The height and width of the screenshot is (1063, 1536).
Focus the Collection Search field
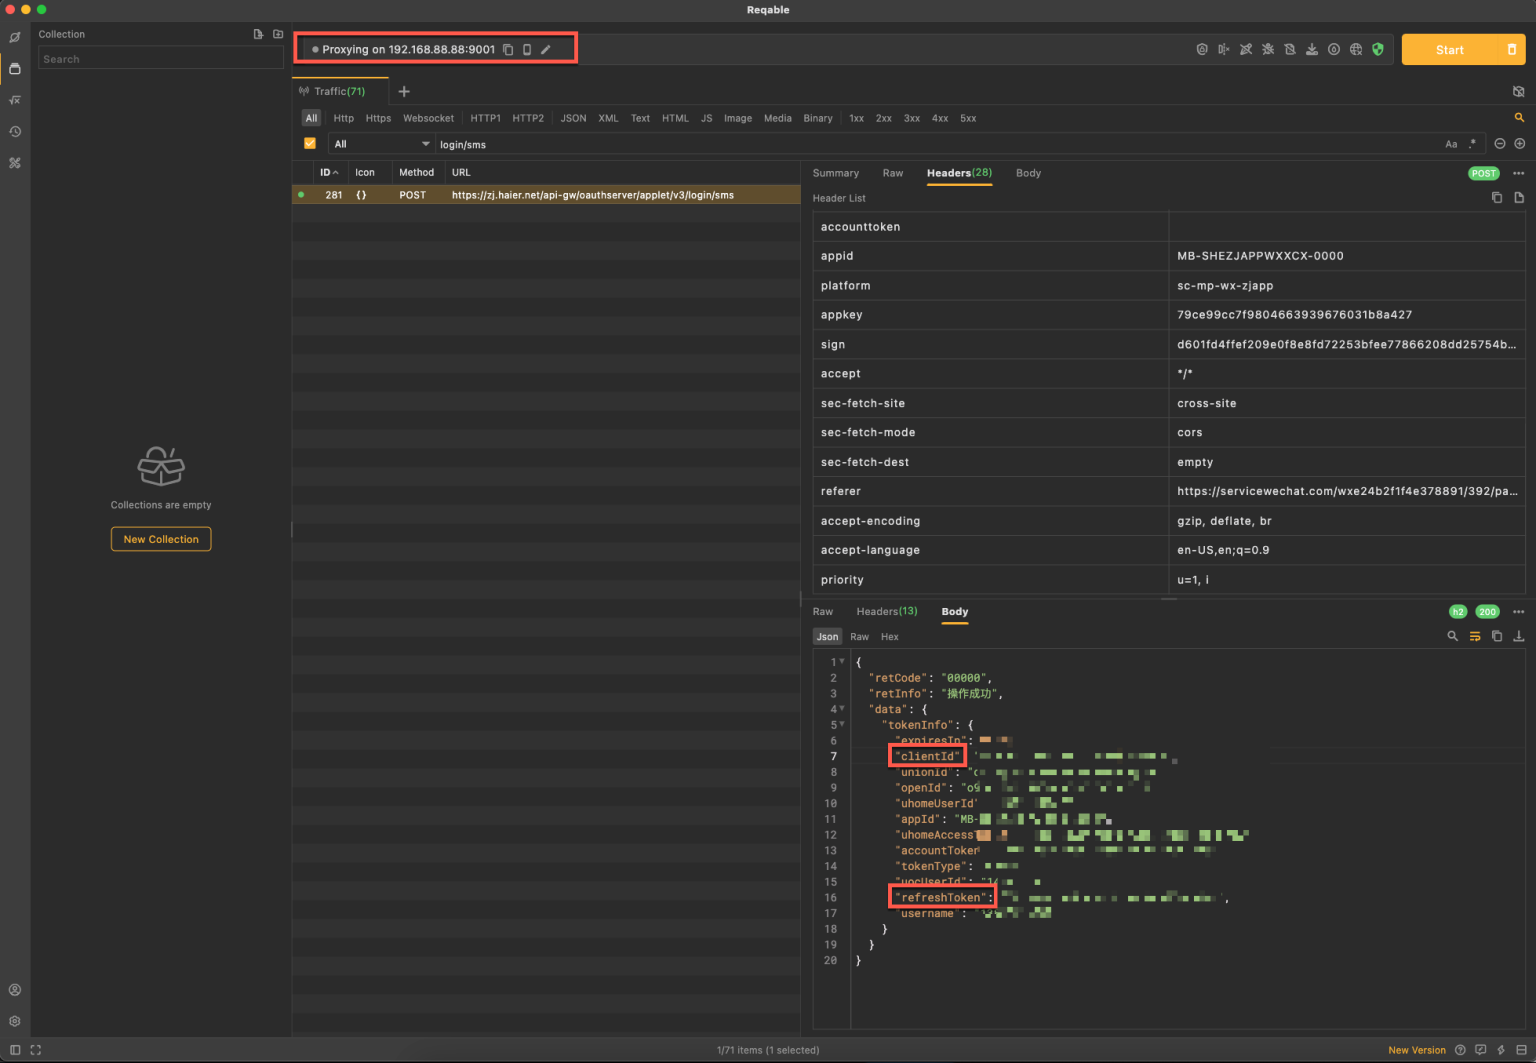[x=161, y=59]
